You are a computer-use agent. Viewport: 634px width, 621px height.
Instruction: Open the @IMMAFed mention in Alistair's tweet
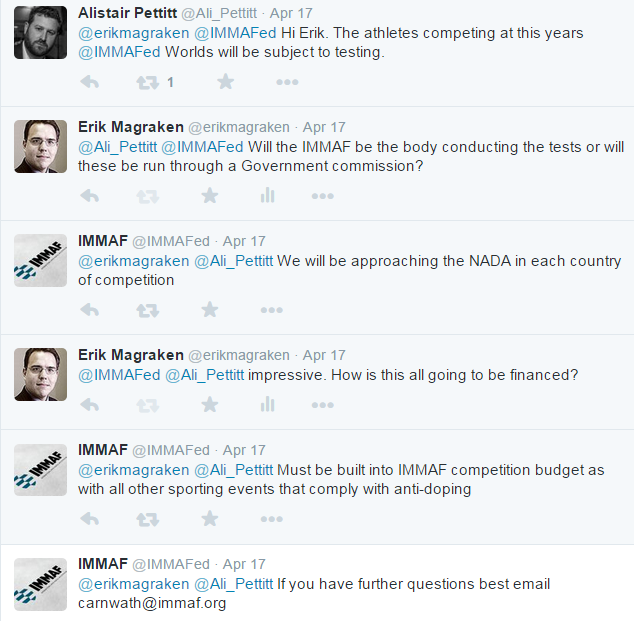pos(236,33)
